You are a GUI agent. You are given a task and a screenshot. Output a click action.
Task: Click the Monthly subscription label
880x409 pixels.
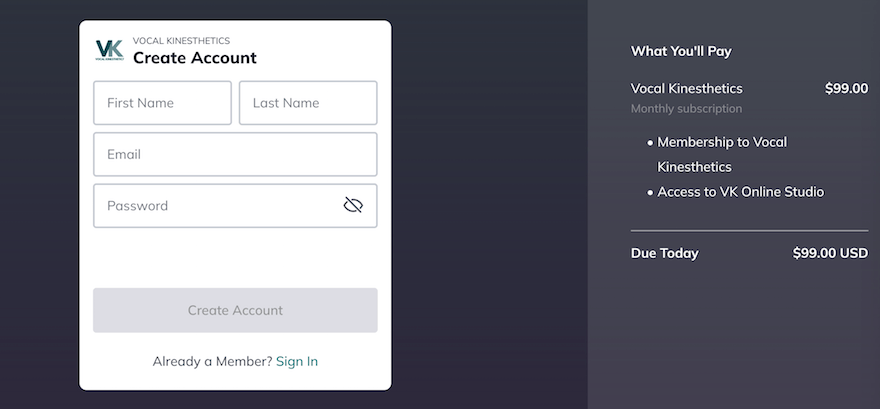tap(686, 109)
